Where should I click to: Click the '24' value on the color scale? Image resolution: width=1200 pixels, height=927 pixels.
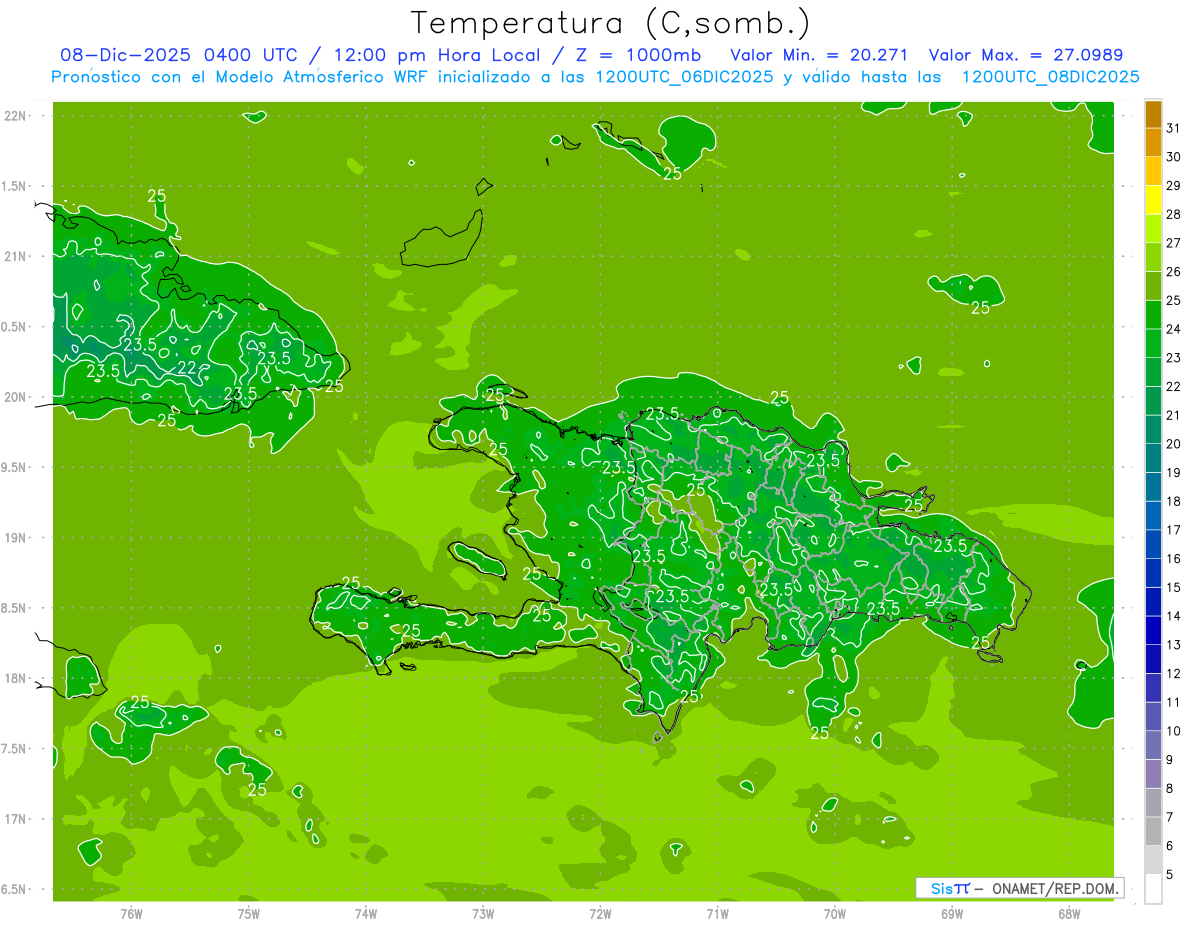(x=1174, y=329)
